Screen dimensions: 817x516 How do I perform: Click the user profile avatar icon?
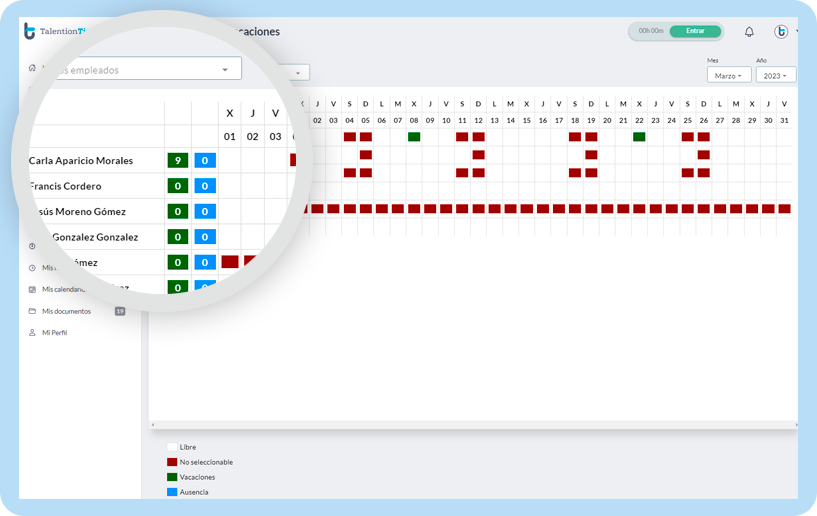click(x=780, y=32)
